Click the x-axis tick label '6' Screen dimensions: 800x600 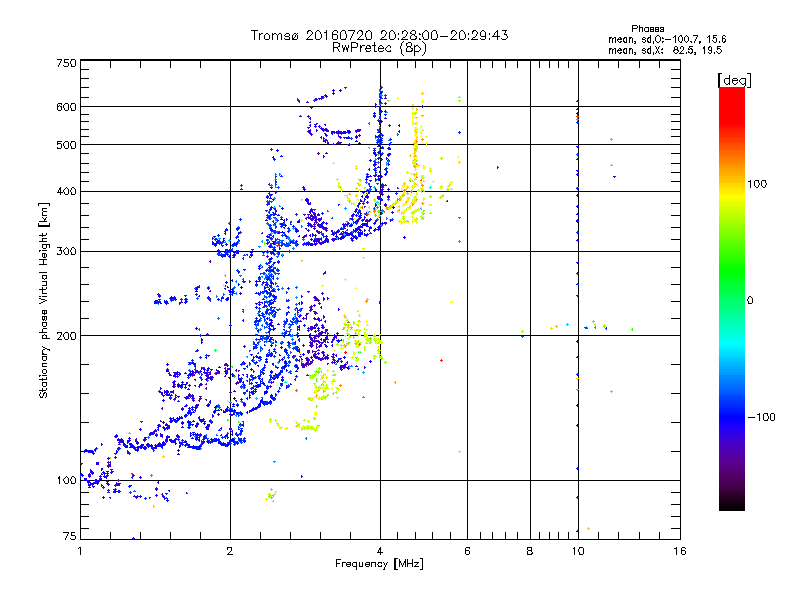coord(467,551)
